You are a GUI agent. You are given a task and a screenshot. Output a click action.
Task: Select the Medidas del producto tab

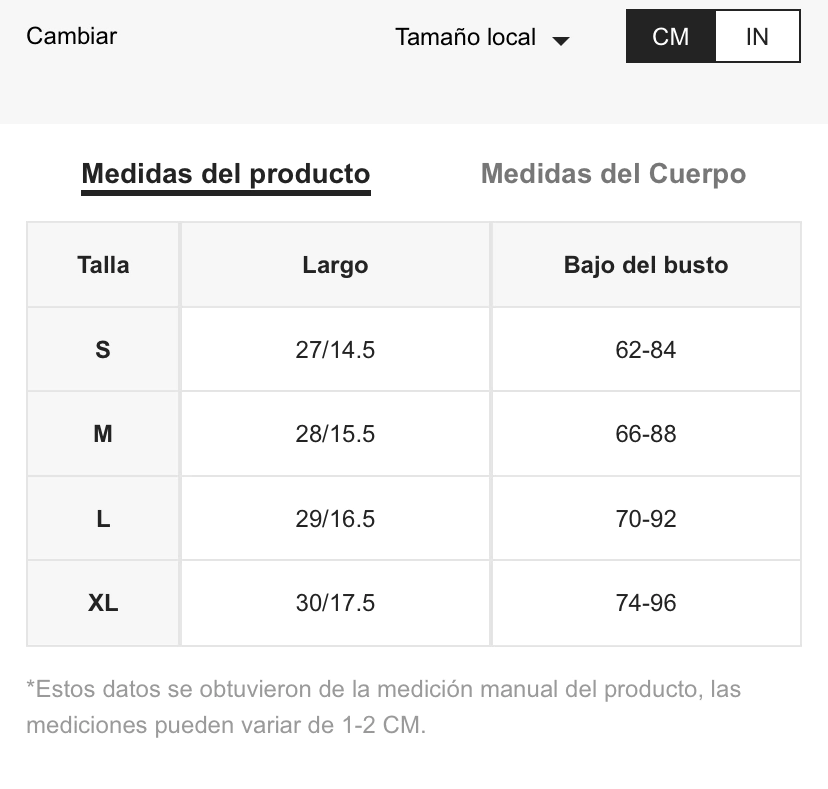226,174
